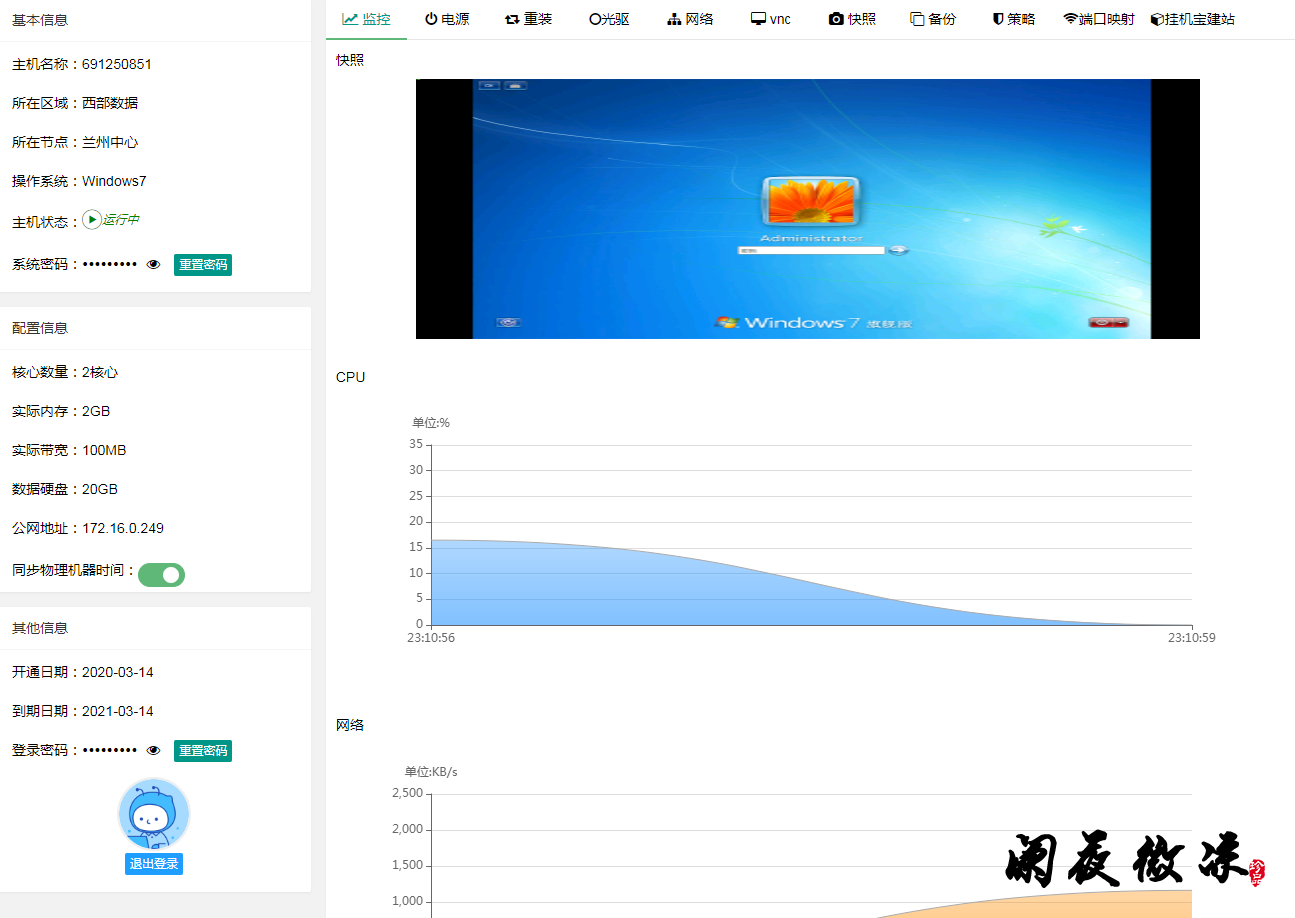
Task: Click the 运行中 running status indicator
Action: point(110,220)
